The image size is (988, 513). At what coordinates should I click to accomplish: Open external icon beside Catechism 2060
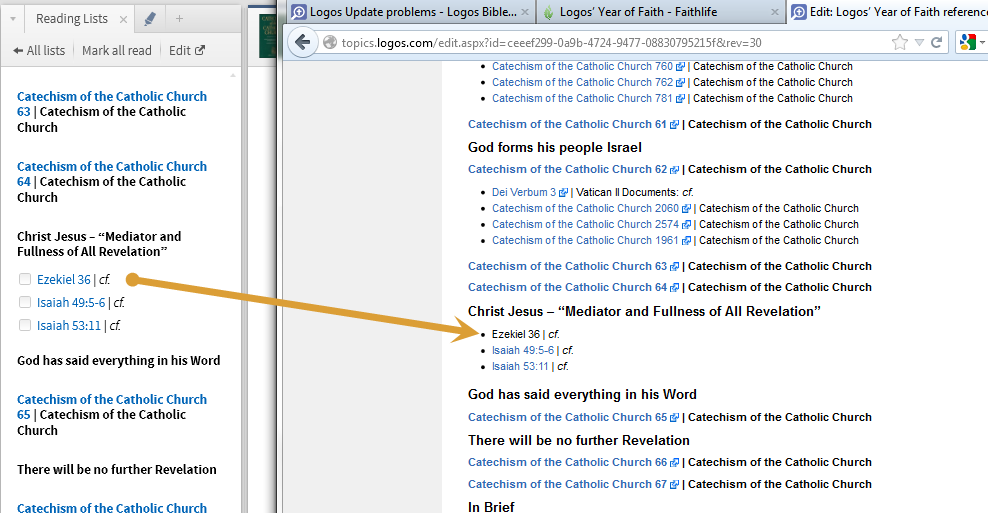686,209
